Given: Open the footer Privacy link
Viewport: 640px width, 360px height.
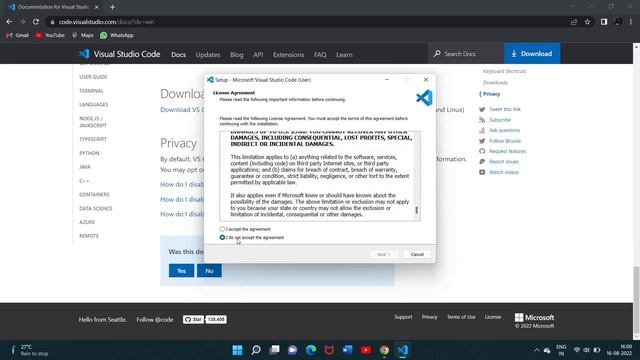Looking at the screenshot, I should (x=429, y=317).
